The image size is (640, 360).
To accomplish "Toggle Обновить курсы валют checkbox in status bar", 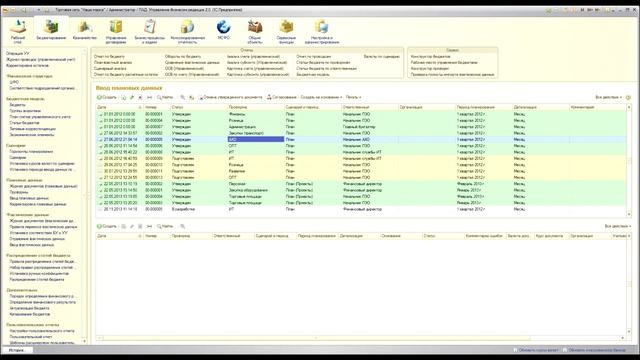I will point(515,350).
